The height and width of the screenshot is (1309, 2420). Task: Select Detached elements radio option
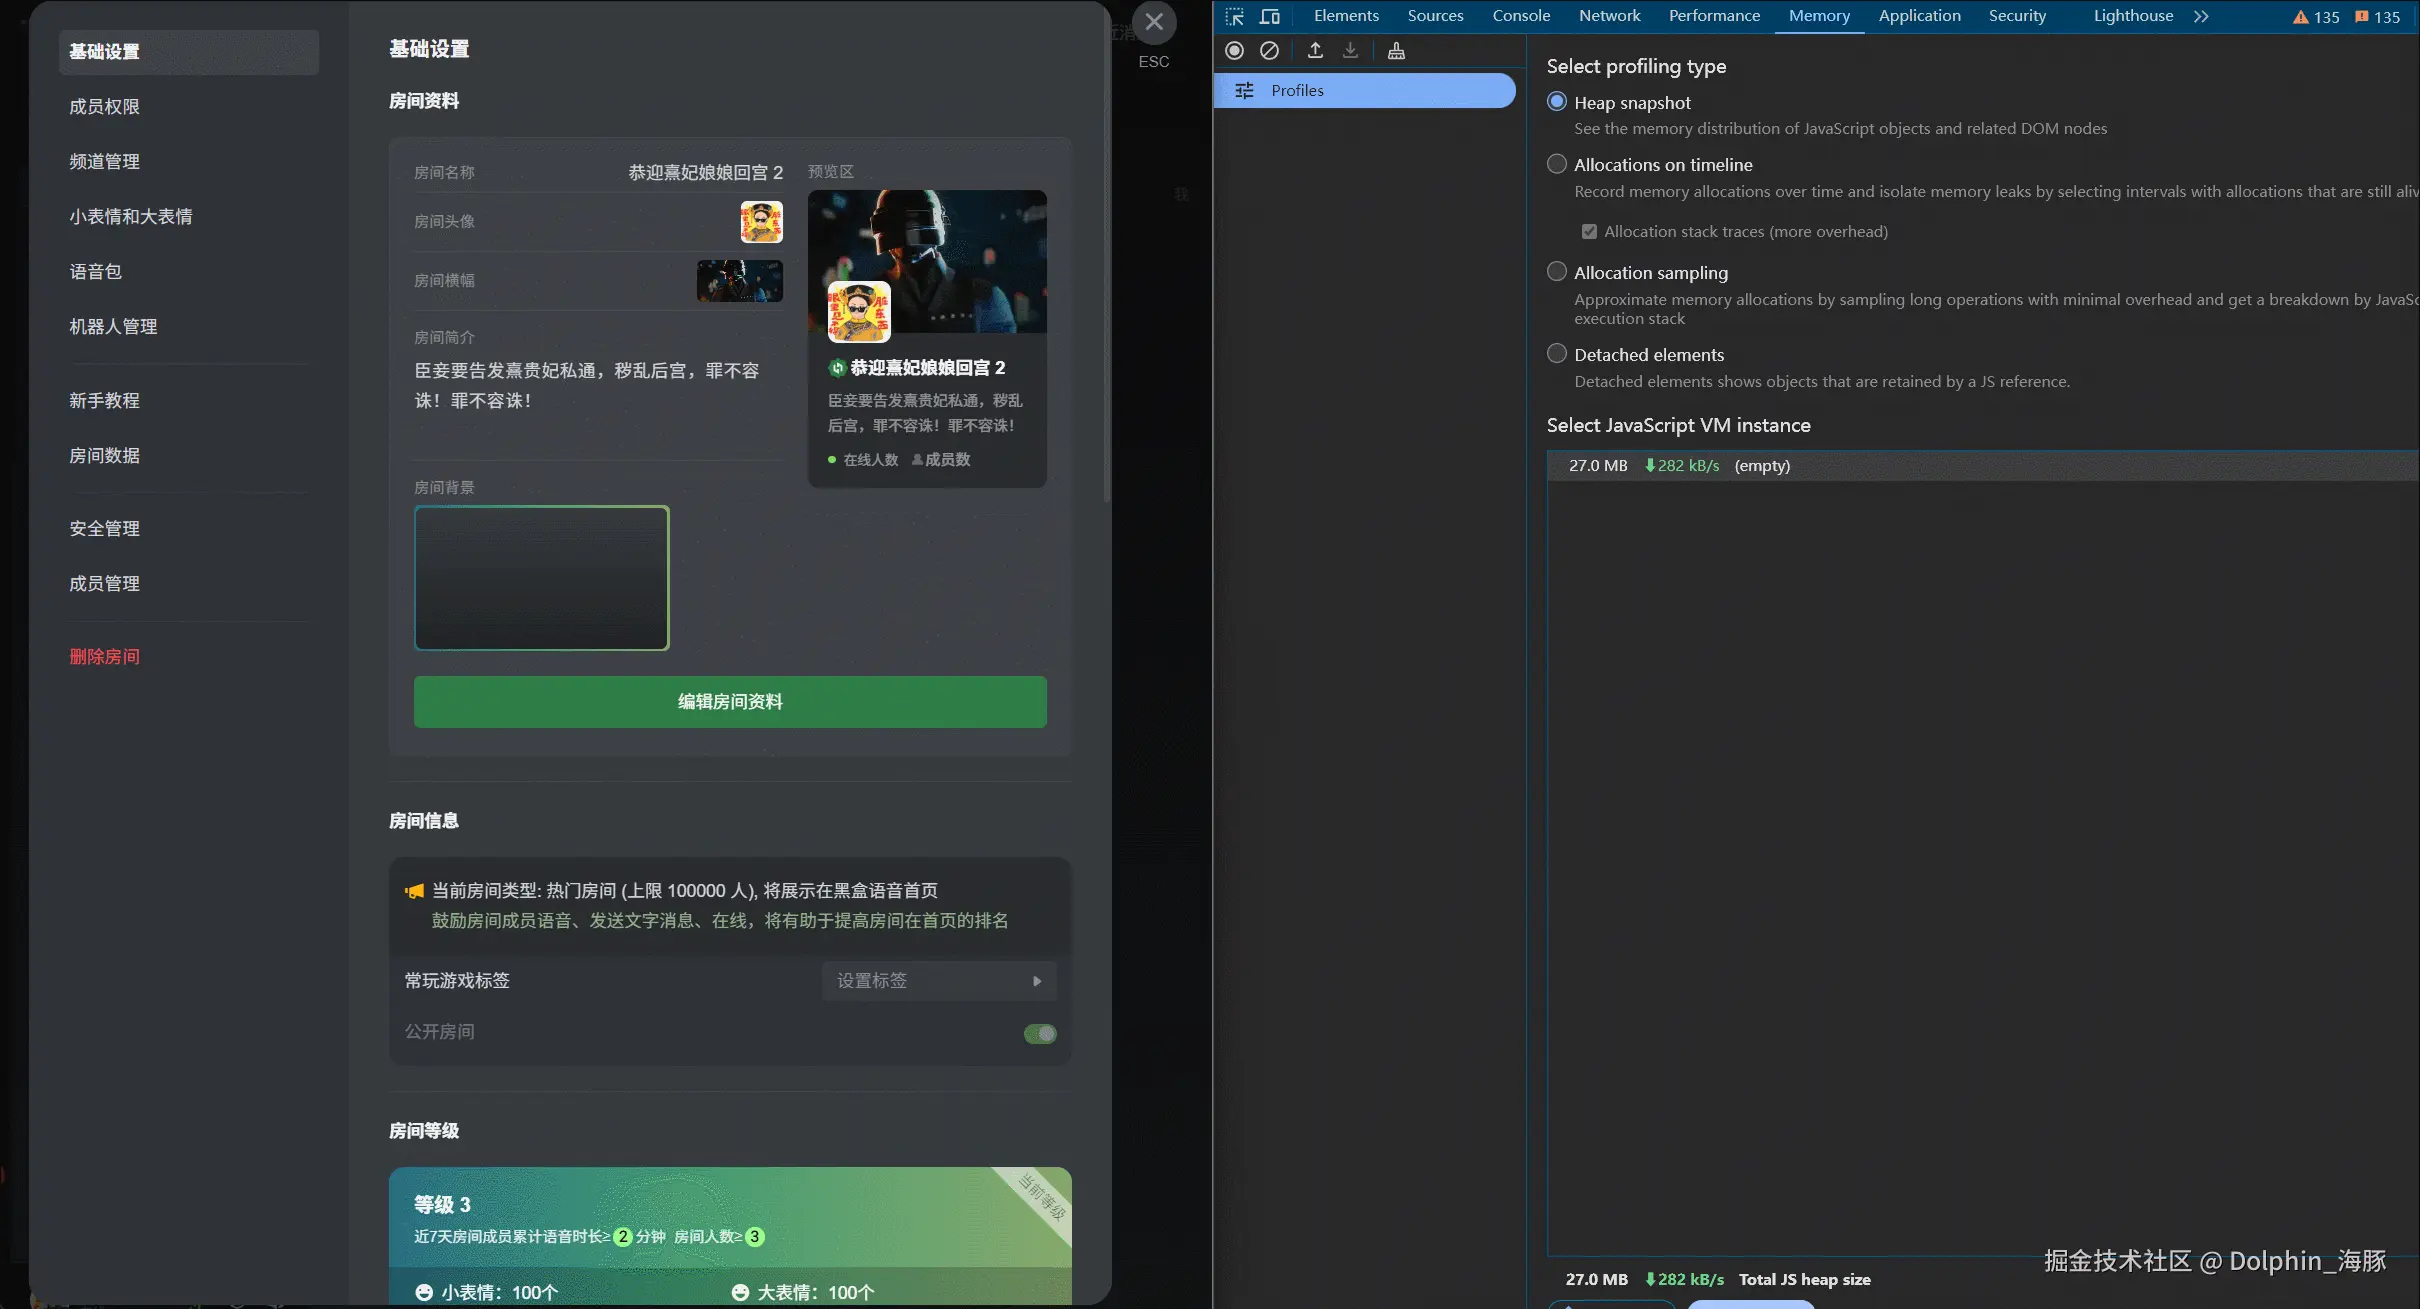pos(1557,354)
